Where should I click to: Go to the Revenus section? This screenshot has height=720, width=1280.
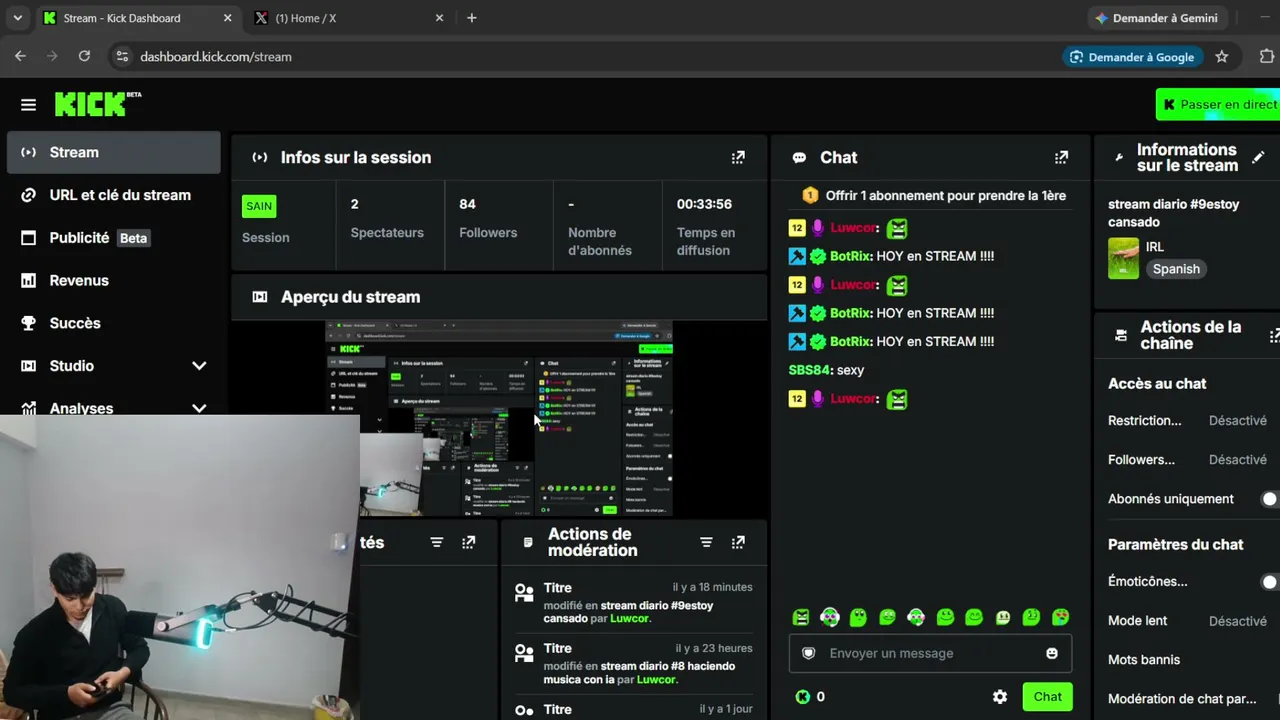click(x=114, y=280)
